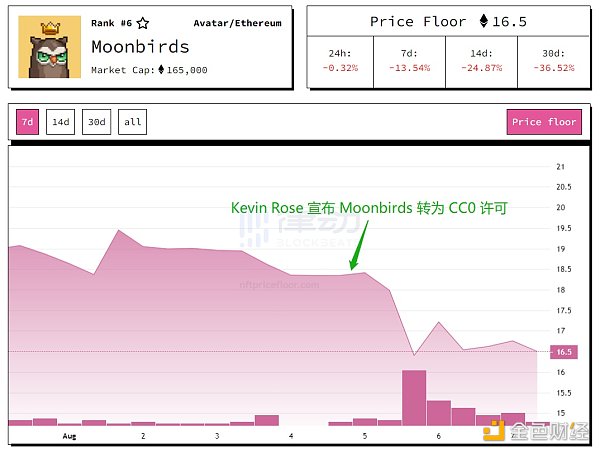Click the gold crown above the owl
Image resolution: width=600 pixels, height=452 pixels.
50,29
